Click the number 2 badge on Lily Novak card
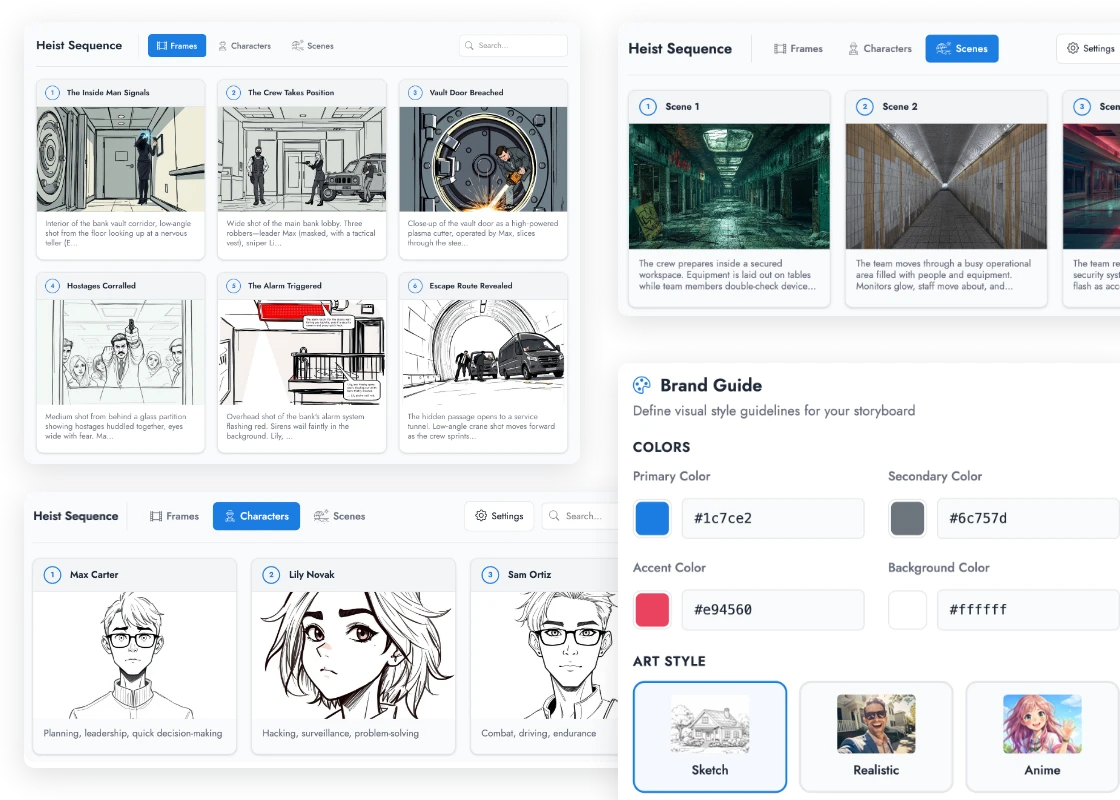This screenshot has height=800, width=1120. point(271,575)
